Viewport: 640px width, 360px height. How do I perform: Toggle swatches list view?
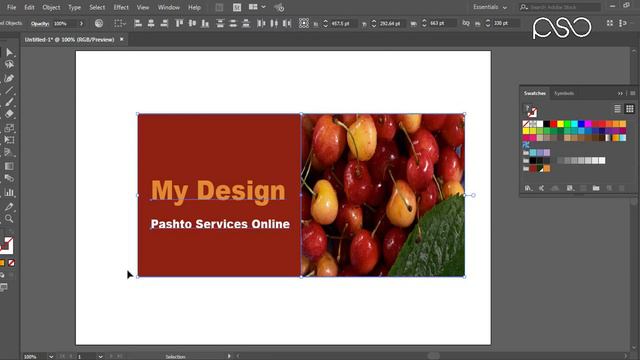pos(618,109)
